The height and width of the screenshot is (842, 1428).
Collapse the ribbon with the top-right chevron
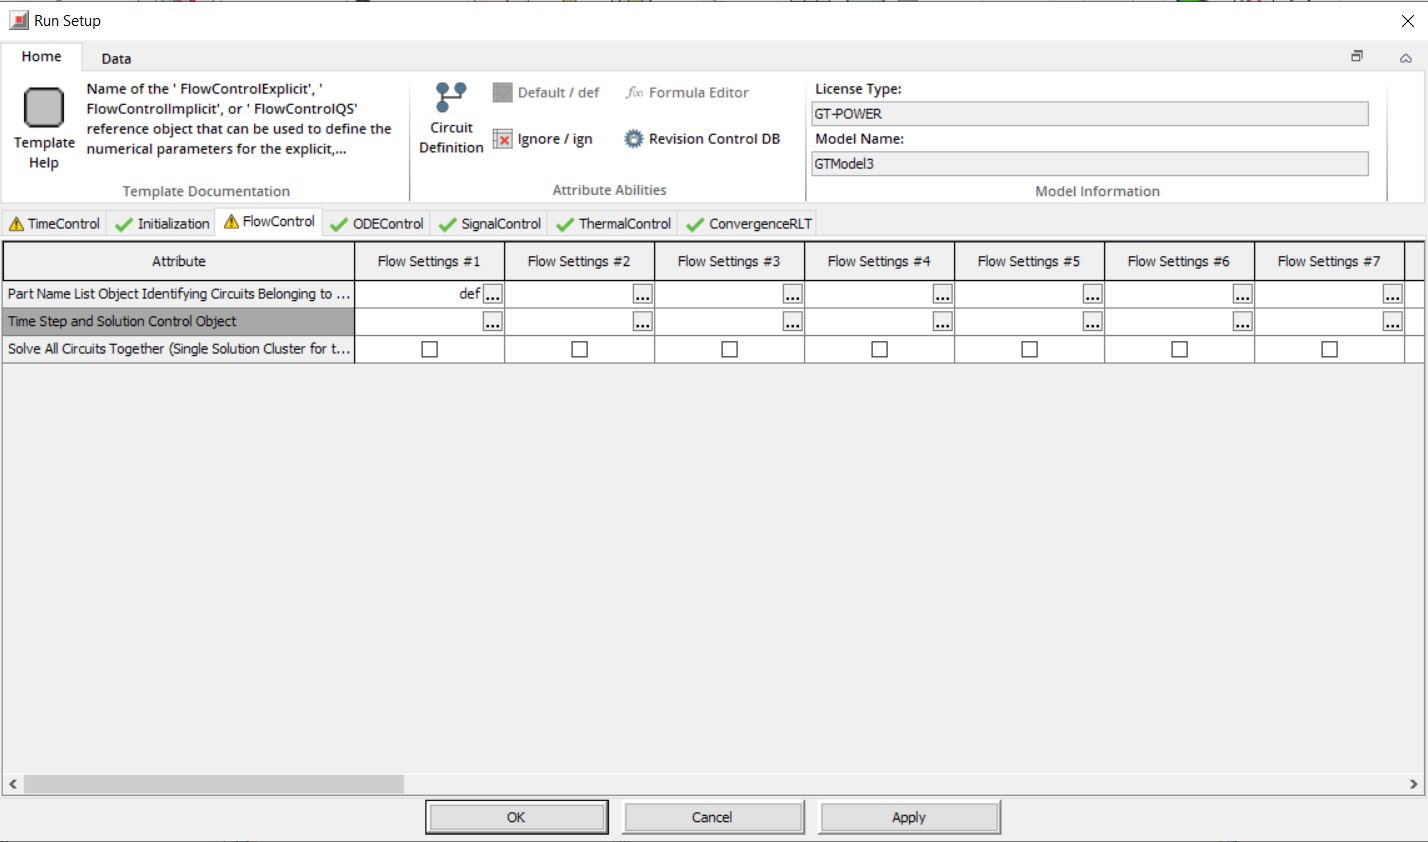coord(1405,57)
